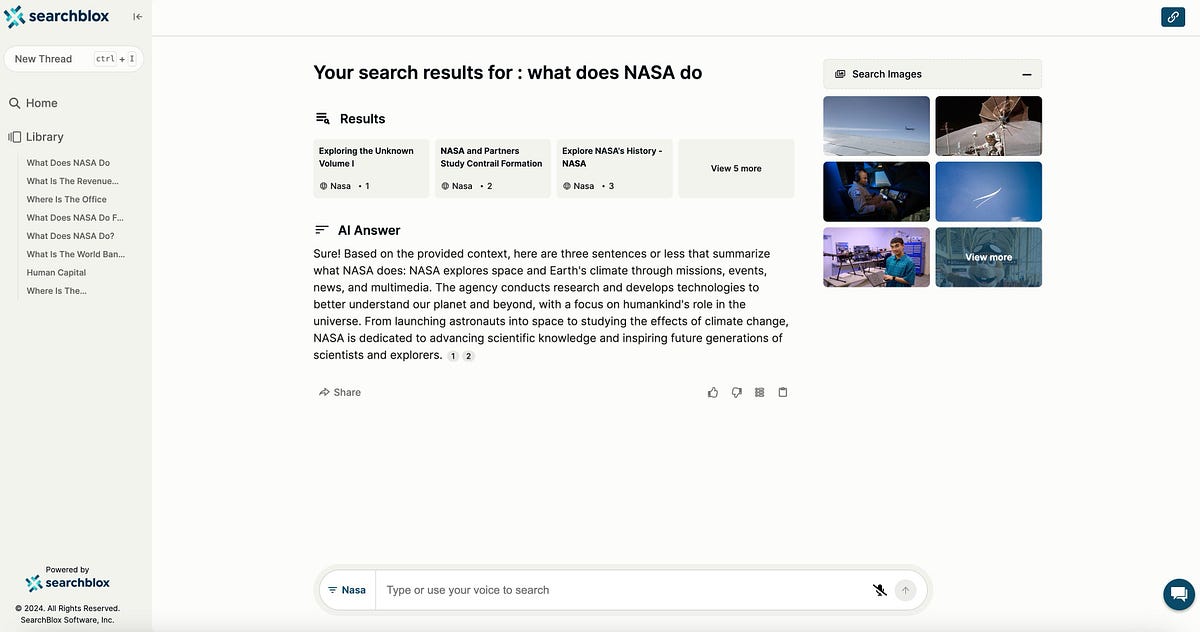This screenshot has height=632, width=1200.
Task: Click the muted microphone icon in the search bar
Action: pos(879,589)
